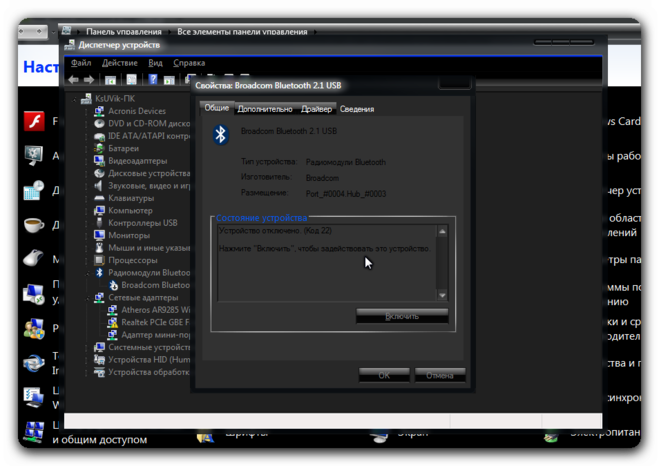
Task: Select the Системные устройства tree item
Action: [x=149, y=348]
